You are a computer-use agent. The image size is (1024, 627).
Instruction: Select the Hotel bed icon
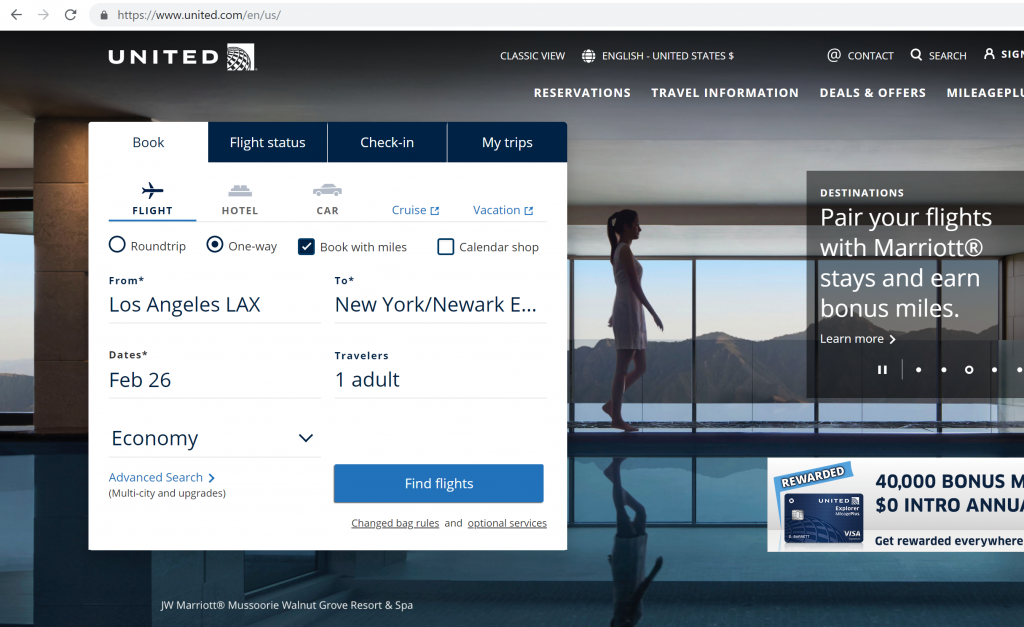click(x=240, y=191)
